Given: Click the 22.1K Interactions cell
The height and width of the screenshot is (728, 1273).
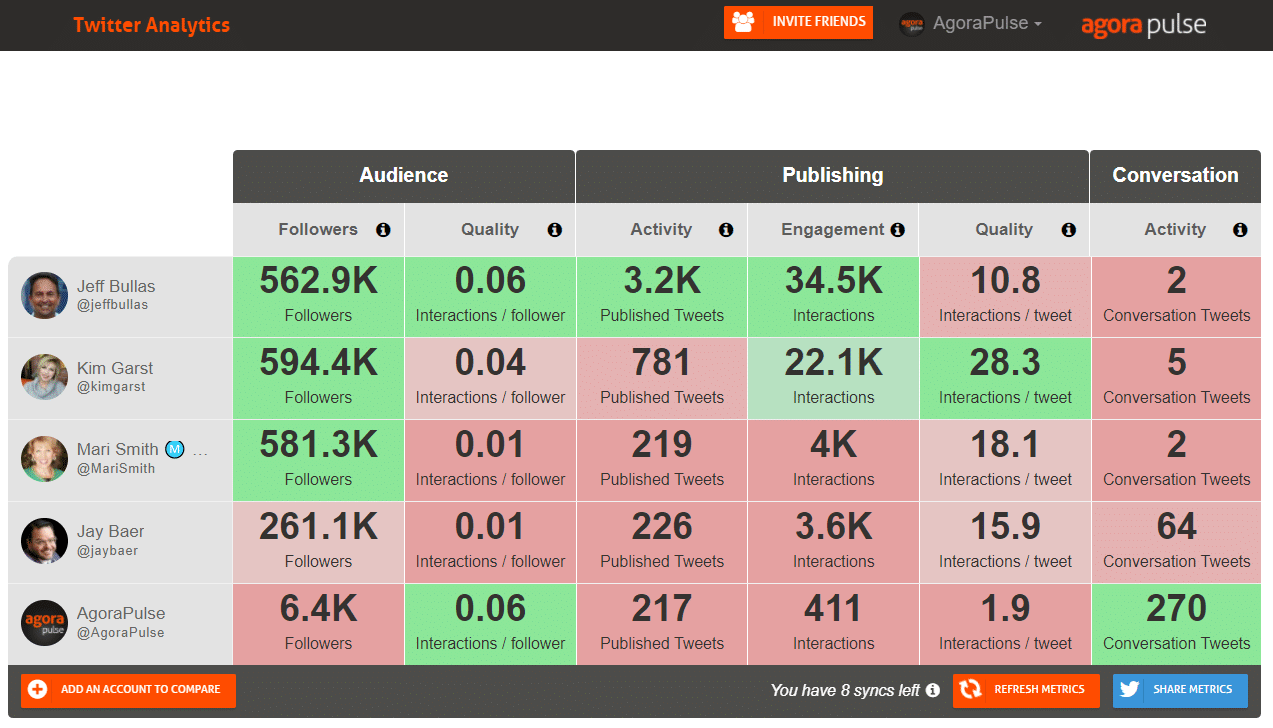Looking at the screenshot, I should 833,379.
